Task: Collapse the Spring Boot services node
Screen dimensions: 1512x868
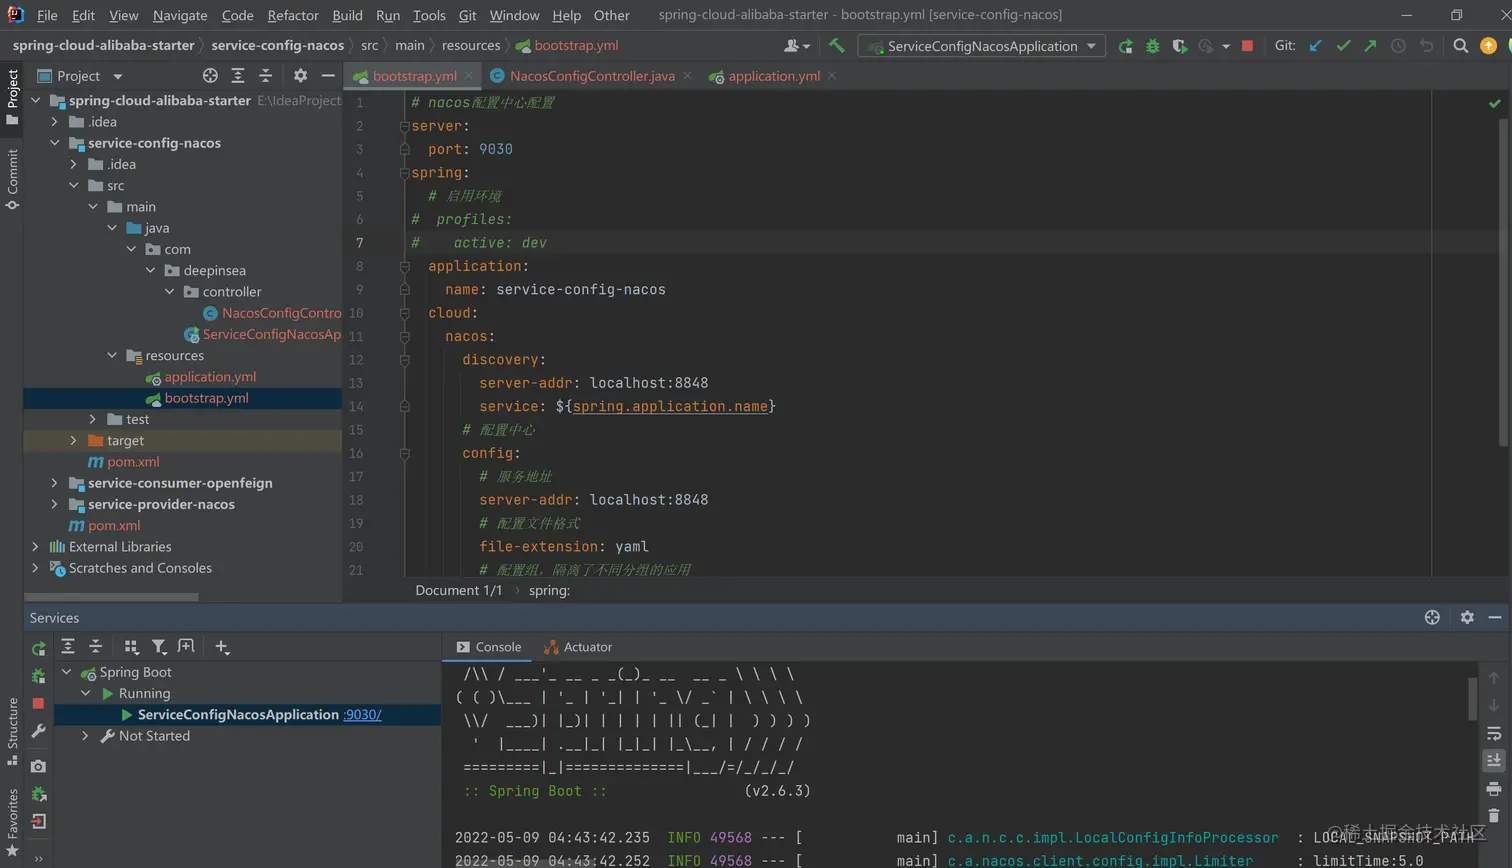Action: 67,672
